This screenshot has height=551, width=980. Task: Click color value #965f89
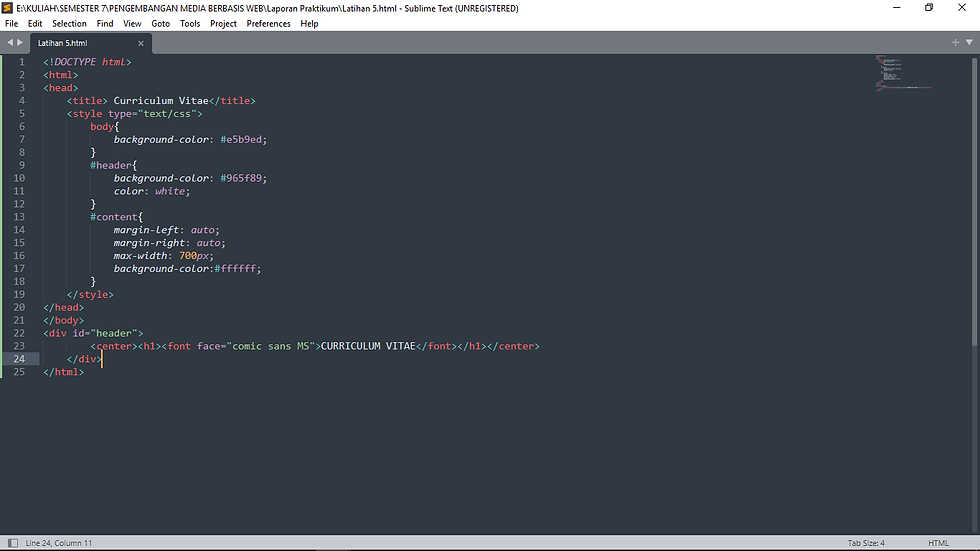point(241,178)
